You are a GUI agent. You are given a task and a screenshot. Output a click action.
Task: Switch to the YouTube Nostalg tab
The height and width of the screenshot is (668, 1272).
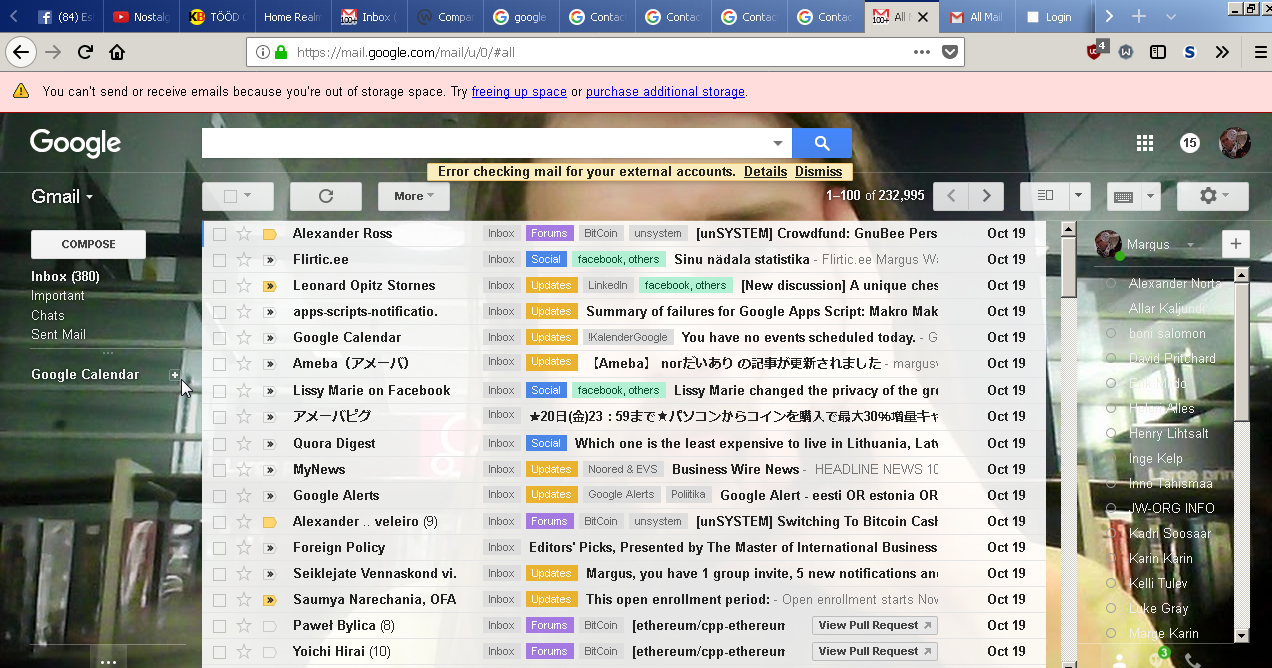pos(142,17)
